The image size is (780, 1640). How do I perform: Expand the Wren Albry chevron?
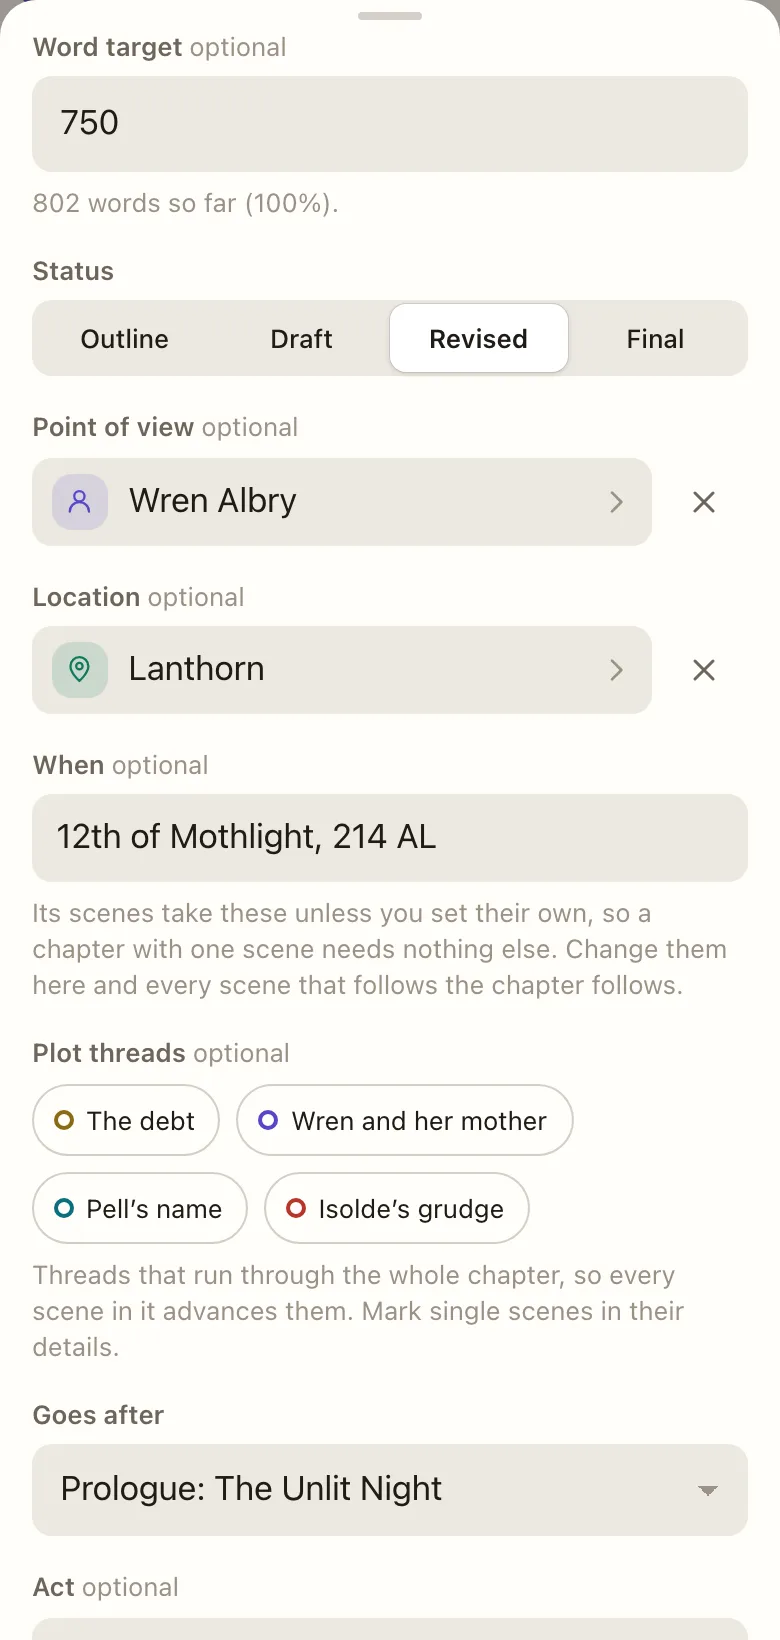pyautogui.click(x=617, y=502)
